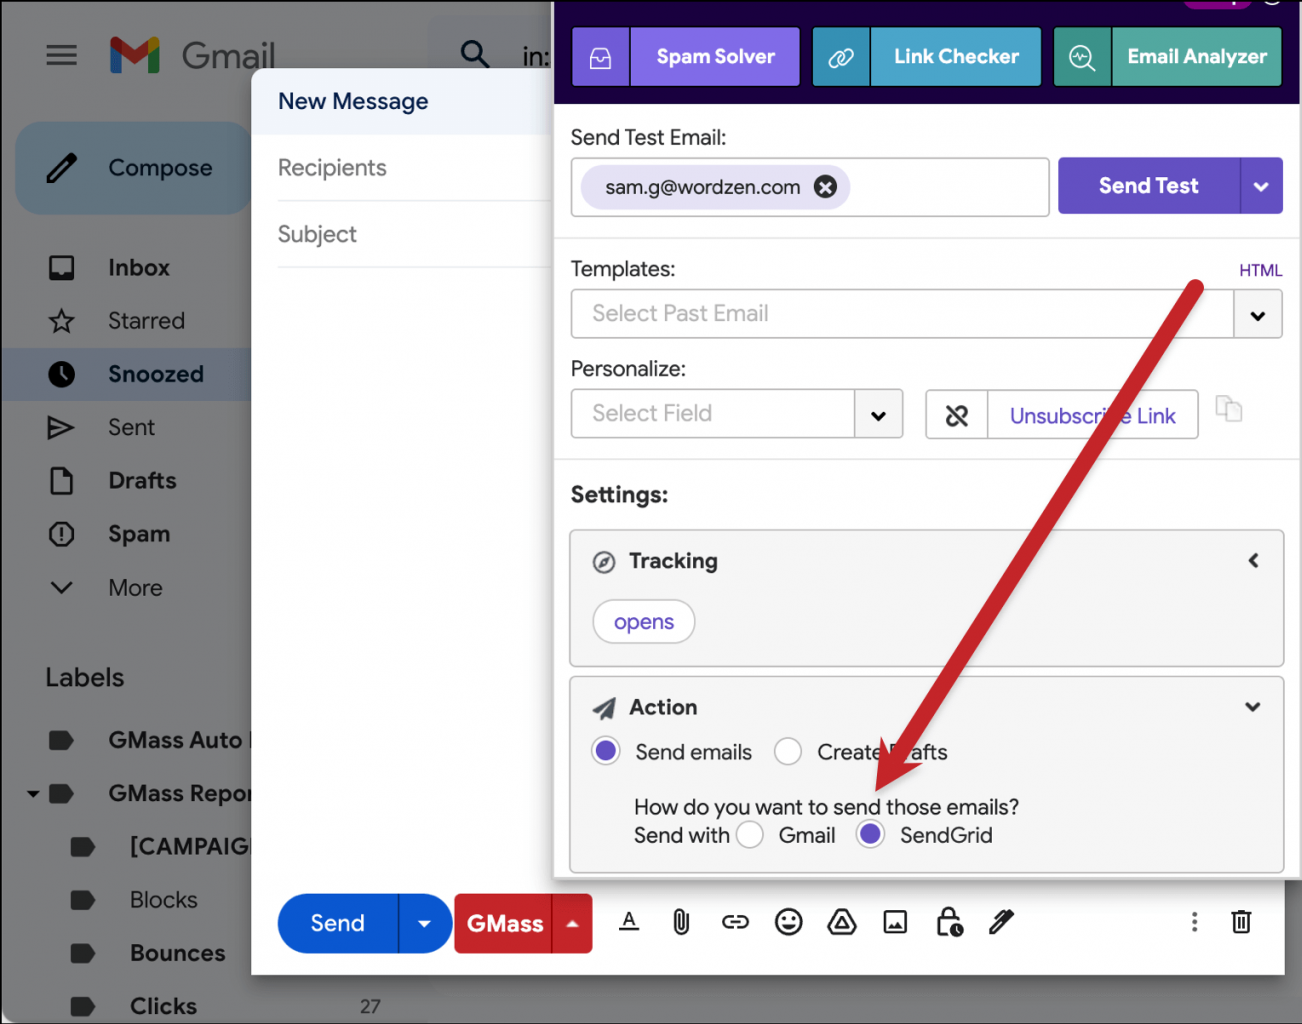The height and width of the screenshot is (1024, 1302).
Task: Open the Personalize Select Field dropdown
Action: (879, 415)
